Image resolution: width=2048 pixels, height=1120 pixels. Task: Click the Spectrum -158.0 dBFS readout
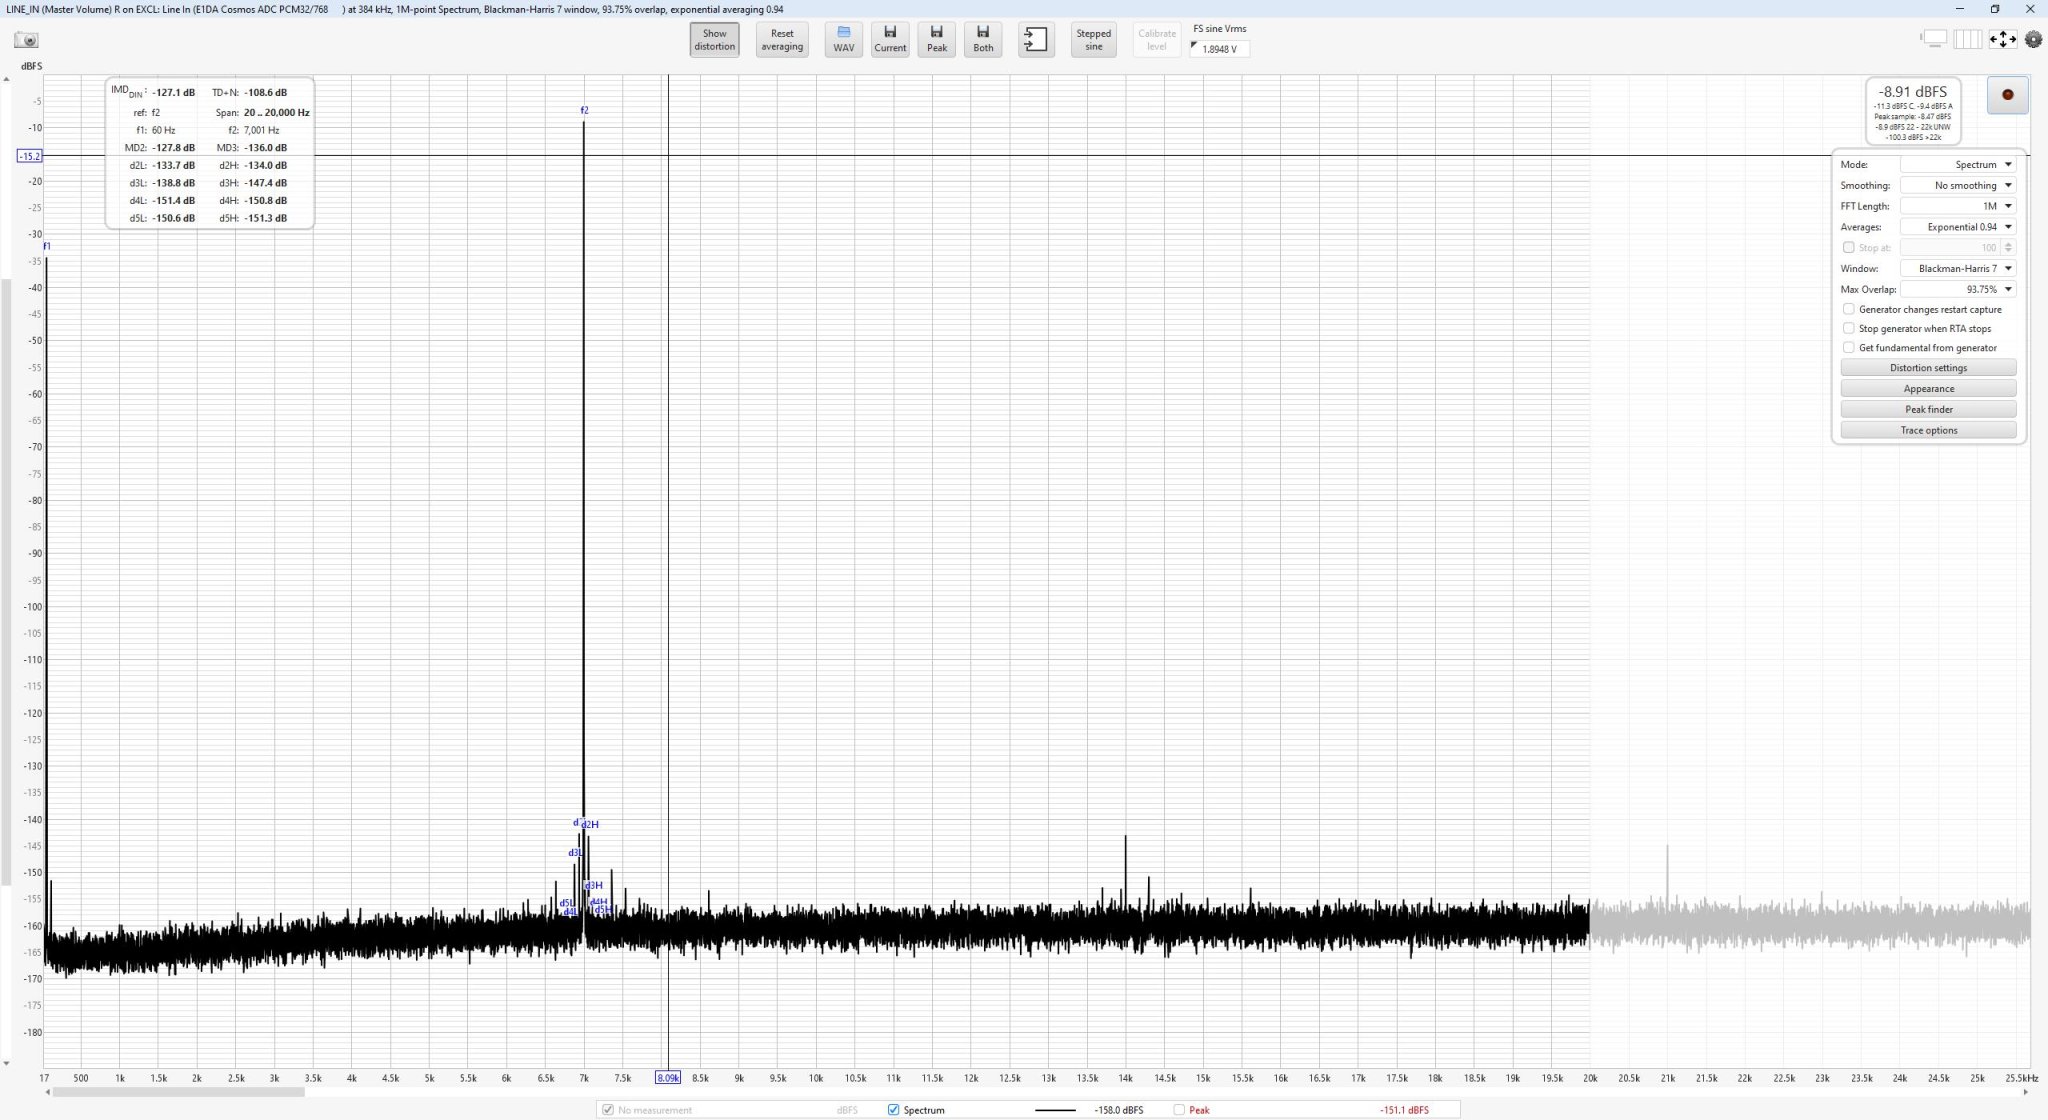(1118, 1110)
